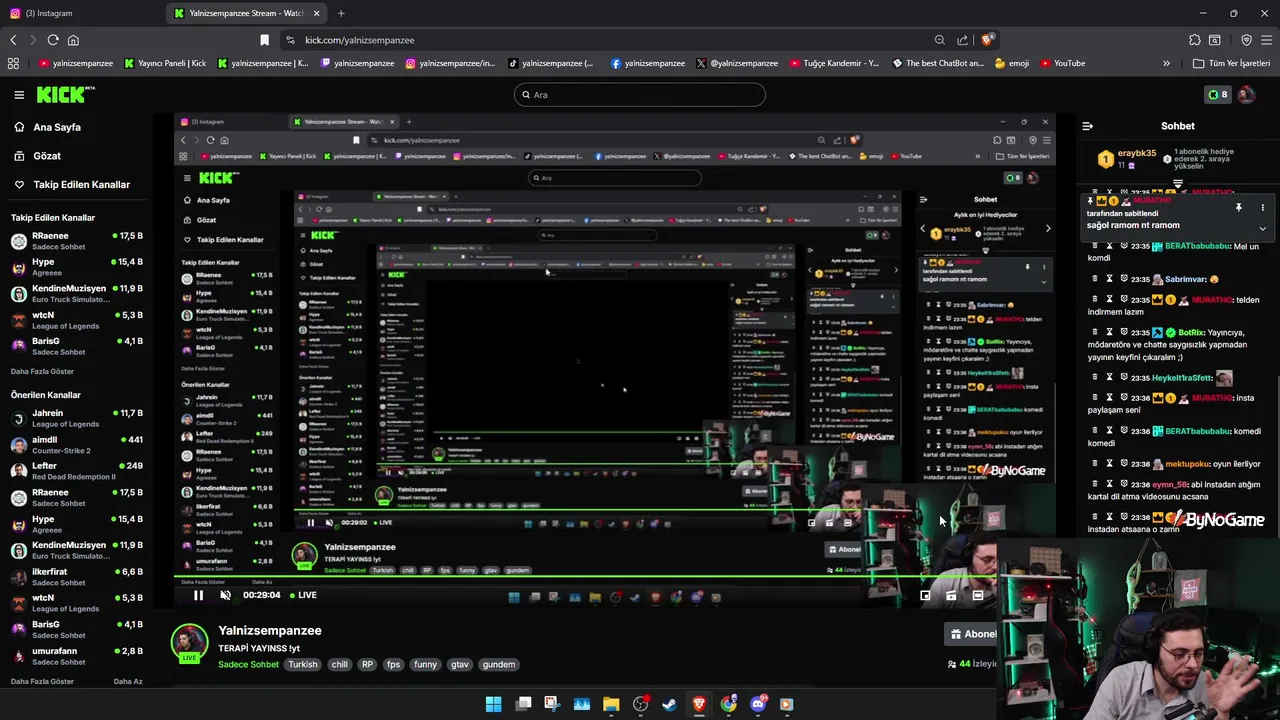Open the Kick hamburger menu
Screen dimensions: 1280x720
[19, 95]
